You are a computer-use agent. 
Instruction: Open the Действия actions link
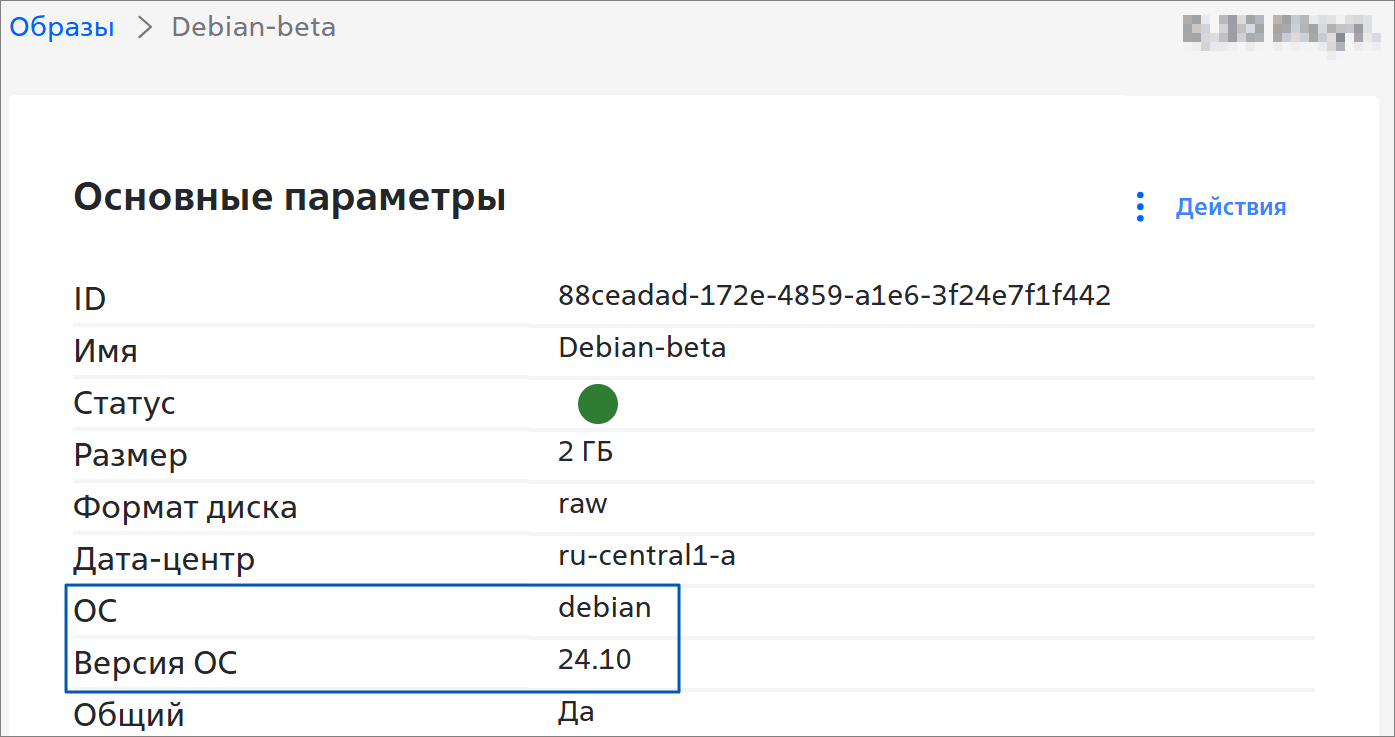tap(1230, 207)
